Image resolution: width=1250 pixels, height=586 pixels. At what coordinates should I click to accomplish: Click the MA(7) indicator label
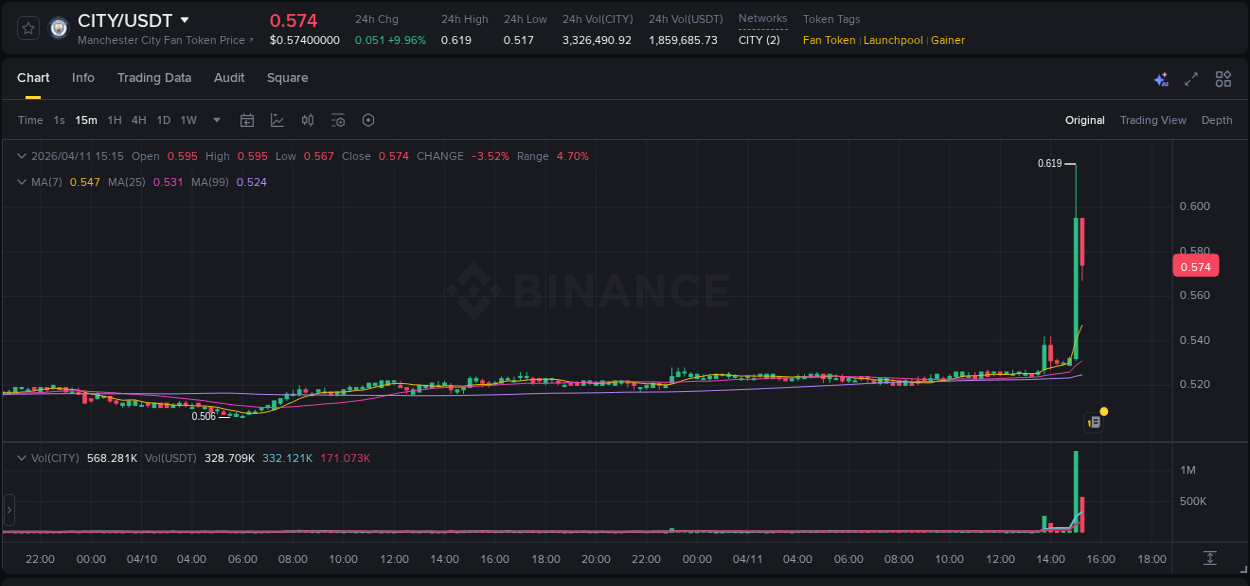[x=46, y=182]
